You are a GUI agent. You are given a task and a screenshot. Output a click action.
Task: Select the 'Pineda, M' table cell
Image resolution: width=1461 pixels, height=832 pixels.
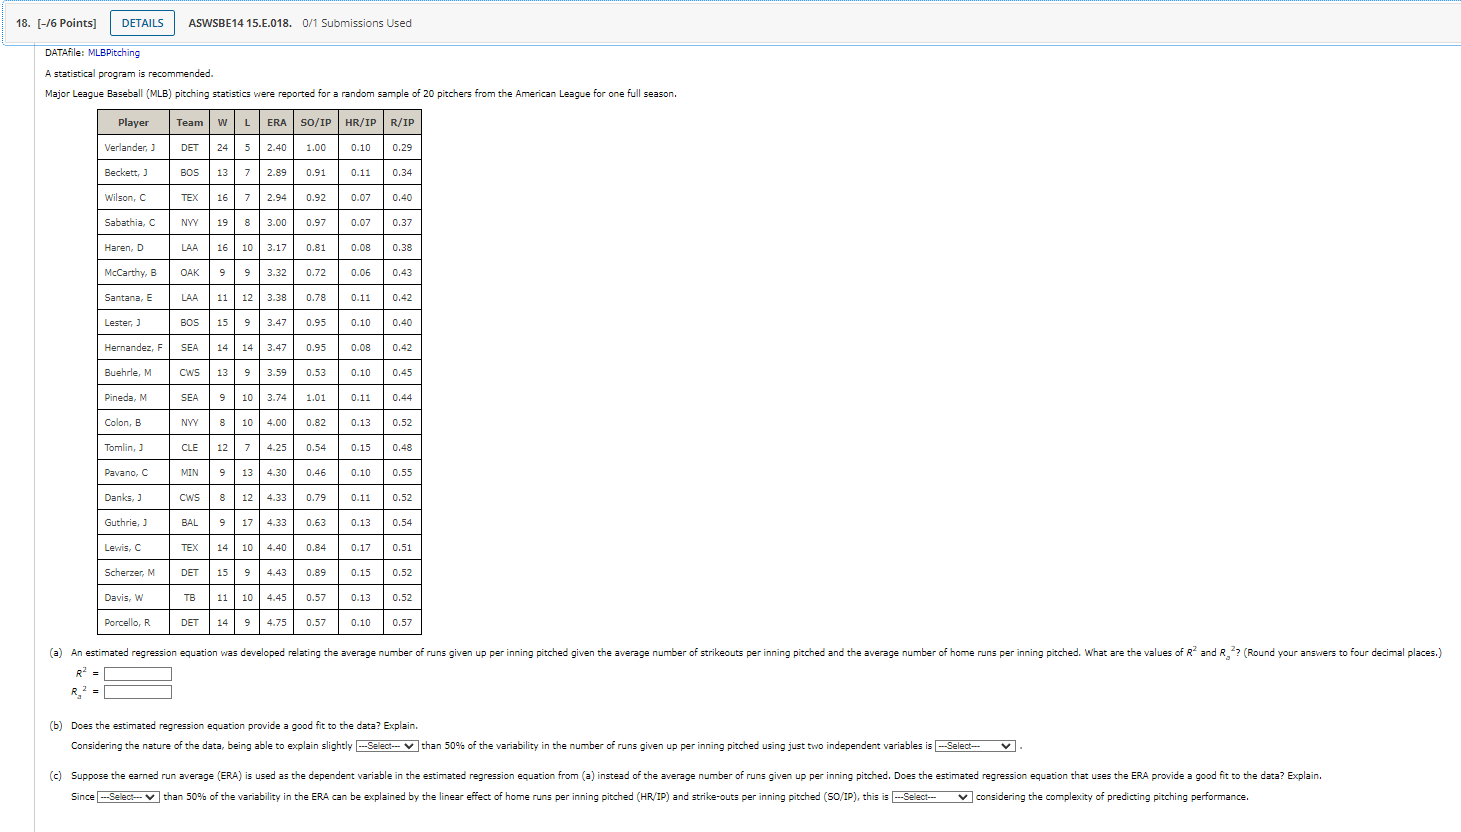133,397
